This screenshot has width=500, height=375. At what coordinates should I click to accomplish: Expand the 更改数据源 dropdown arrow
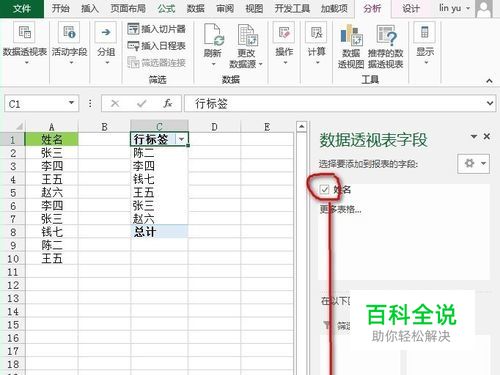click(x=261, y=64)
